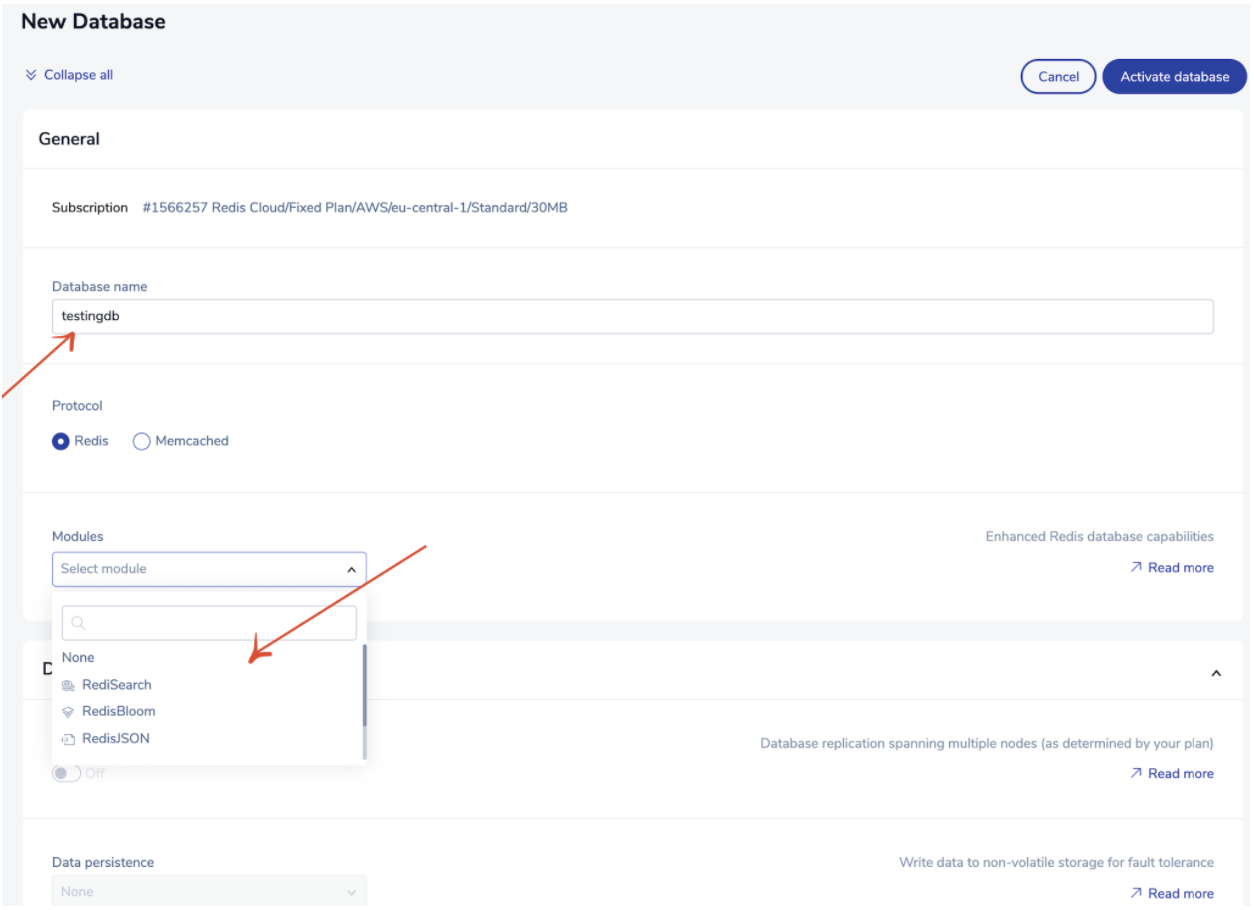Click the module search input box
1254x910 pixels.
pyautogui.click(x=209, y=623)
